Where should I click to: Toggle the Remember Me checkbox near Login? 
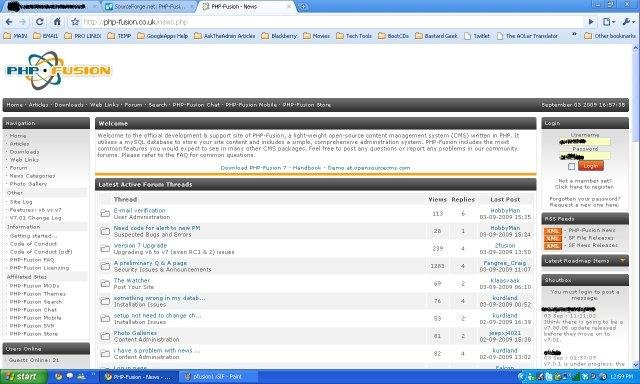coord(571,166)
